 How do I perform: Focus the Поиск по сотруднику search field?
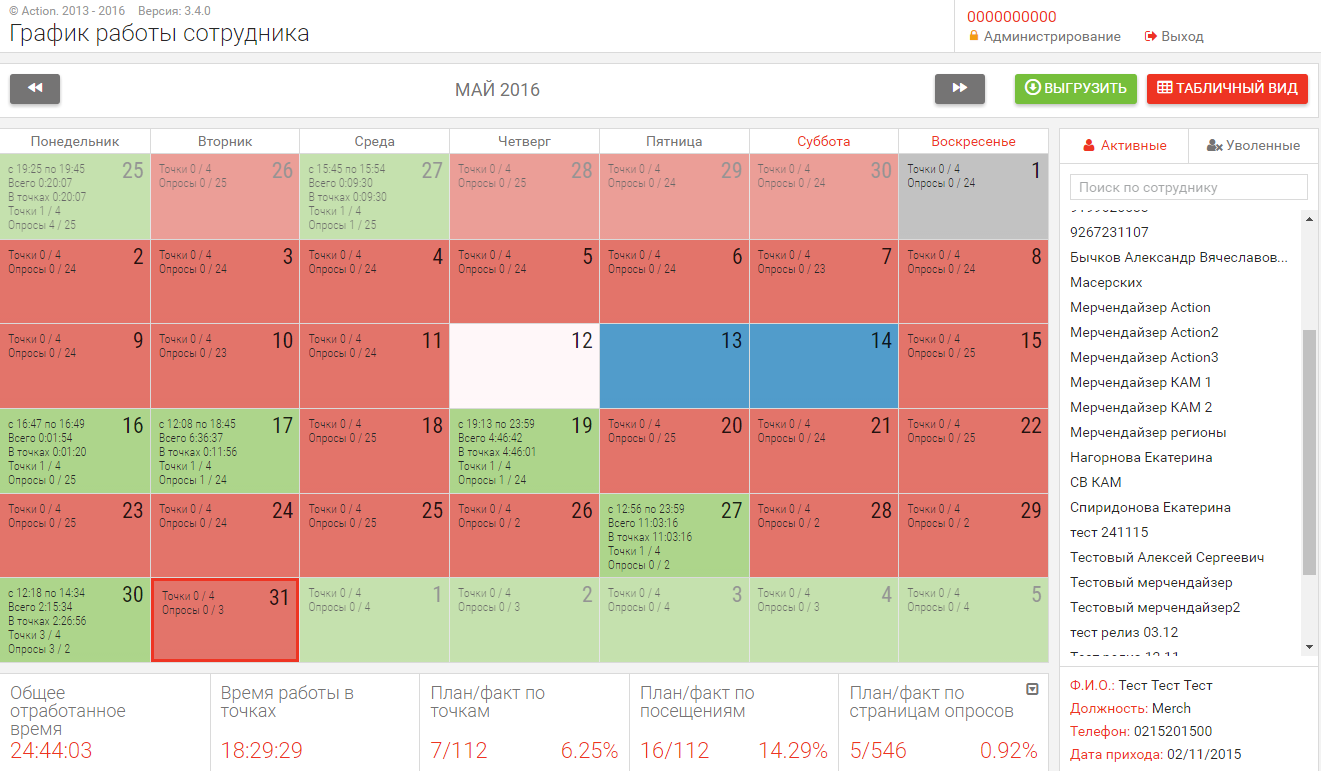pos(1189,187)
